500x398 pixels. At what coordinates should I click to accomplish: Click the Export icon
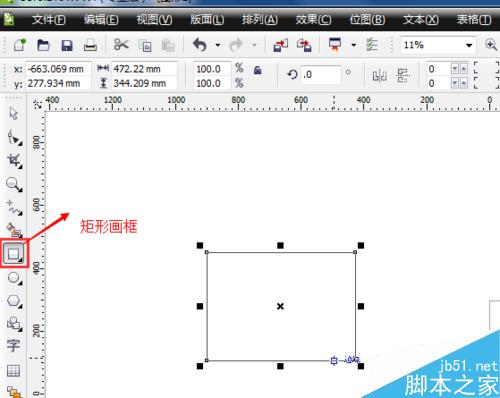[x=304, y=45]
